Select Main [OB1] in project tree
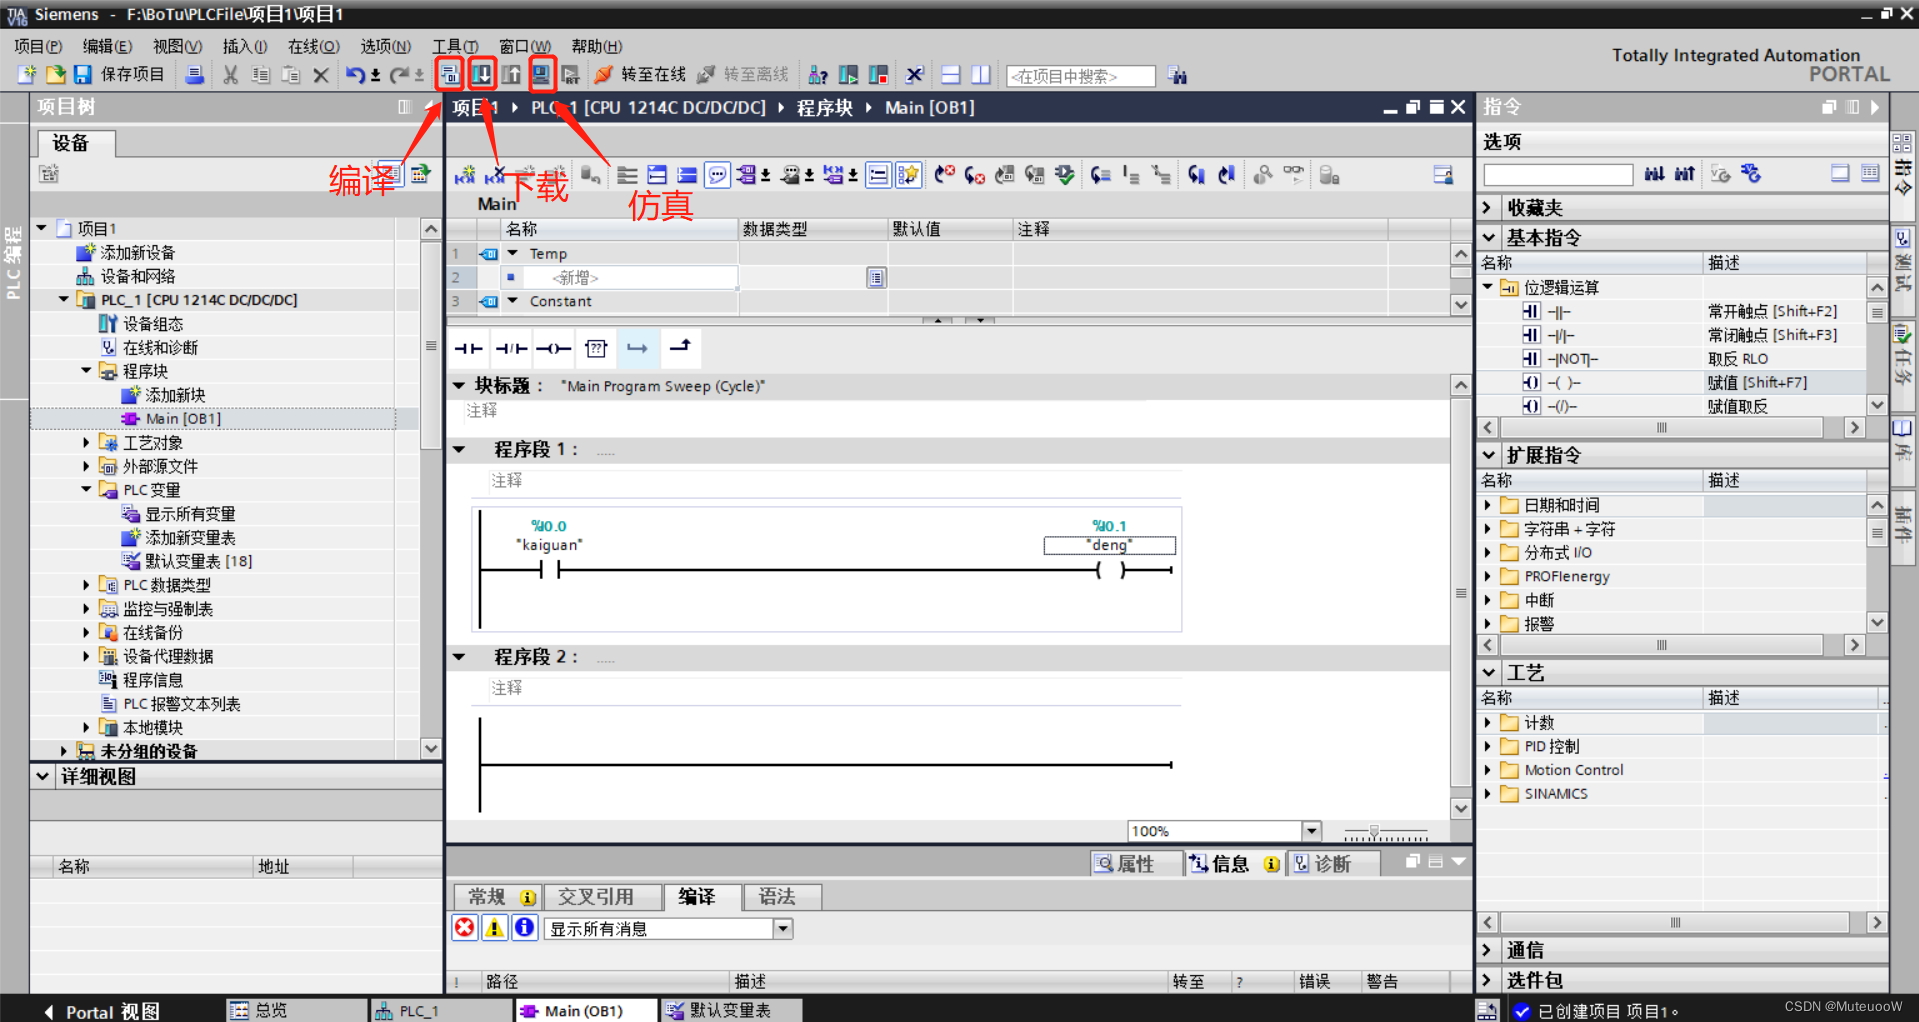 [183, 418]
